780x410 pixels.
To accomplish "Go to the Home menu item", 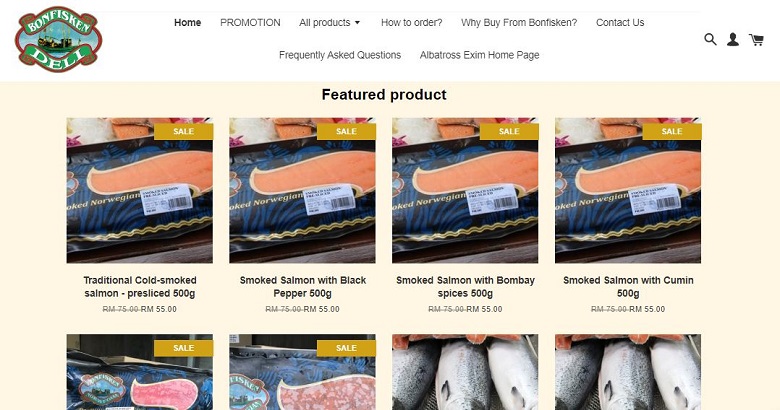I will pyautogui.click(x=188, y=23).
